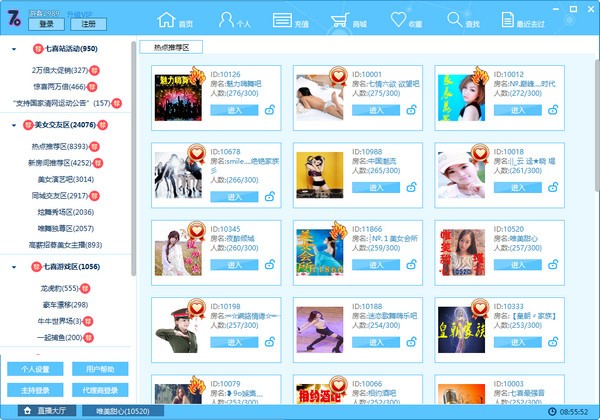Switch to the 热点推荐区 tab
This screenshot has height=420, width=600.
pyautogui.click(x=171, y=47)
